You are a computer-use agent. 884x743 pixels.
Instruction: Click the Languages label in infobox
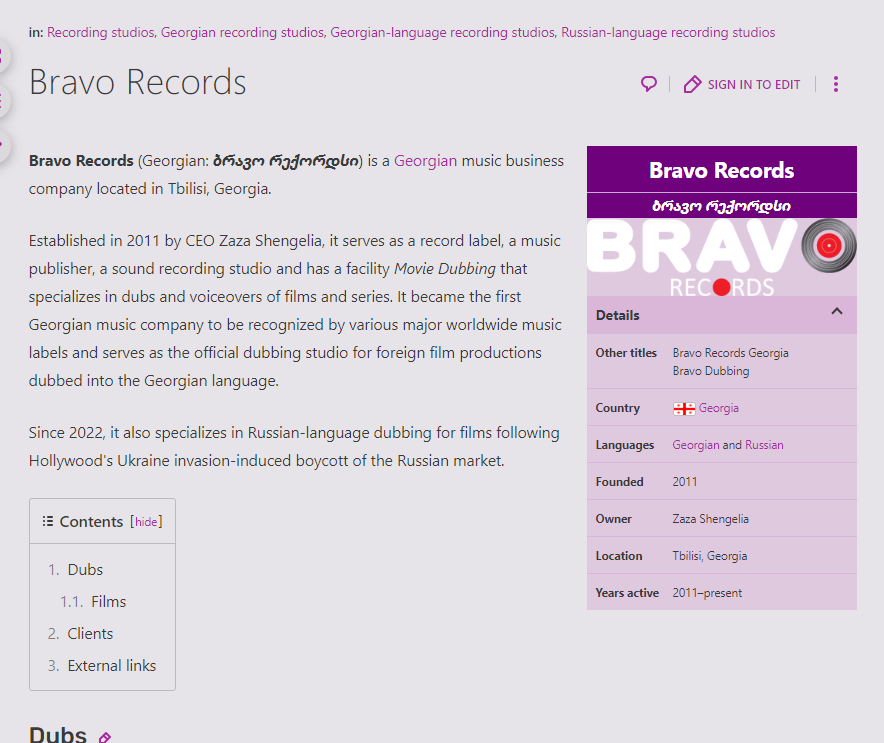625,445
